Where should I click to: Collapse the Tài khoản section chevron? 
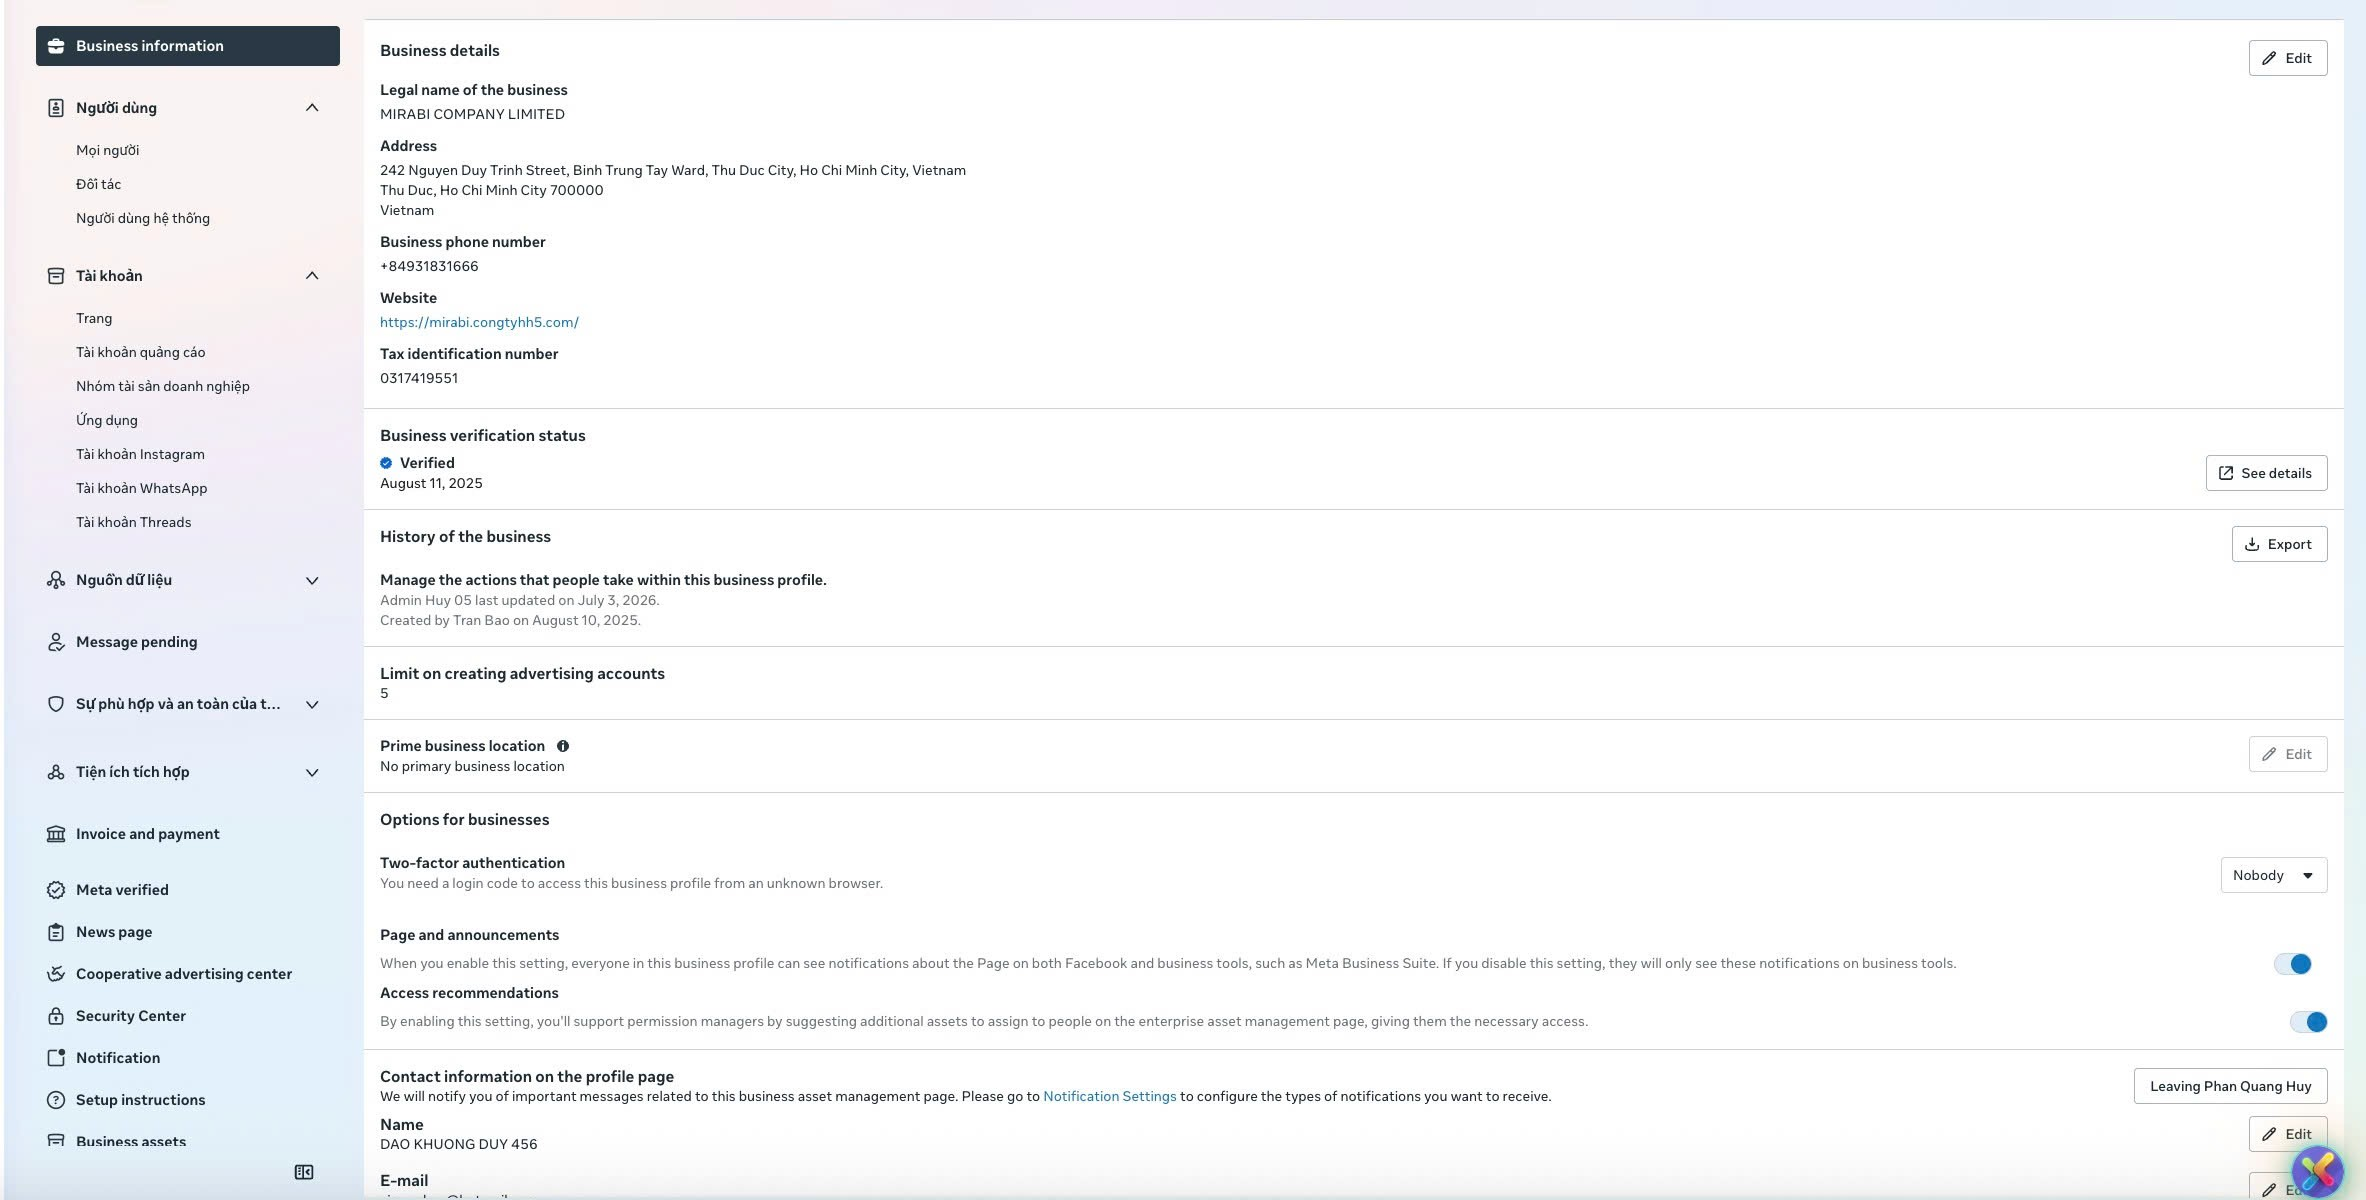coord(312,276)
